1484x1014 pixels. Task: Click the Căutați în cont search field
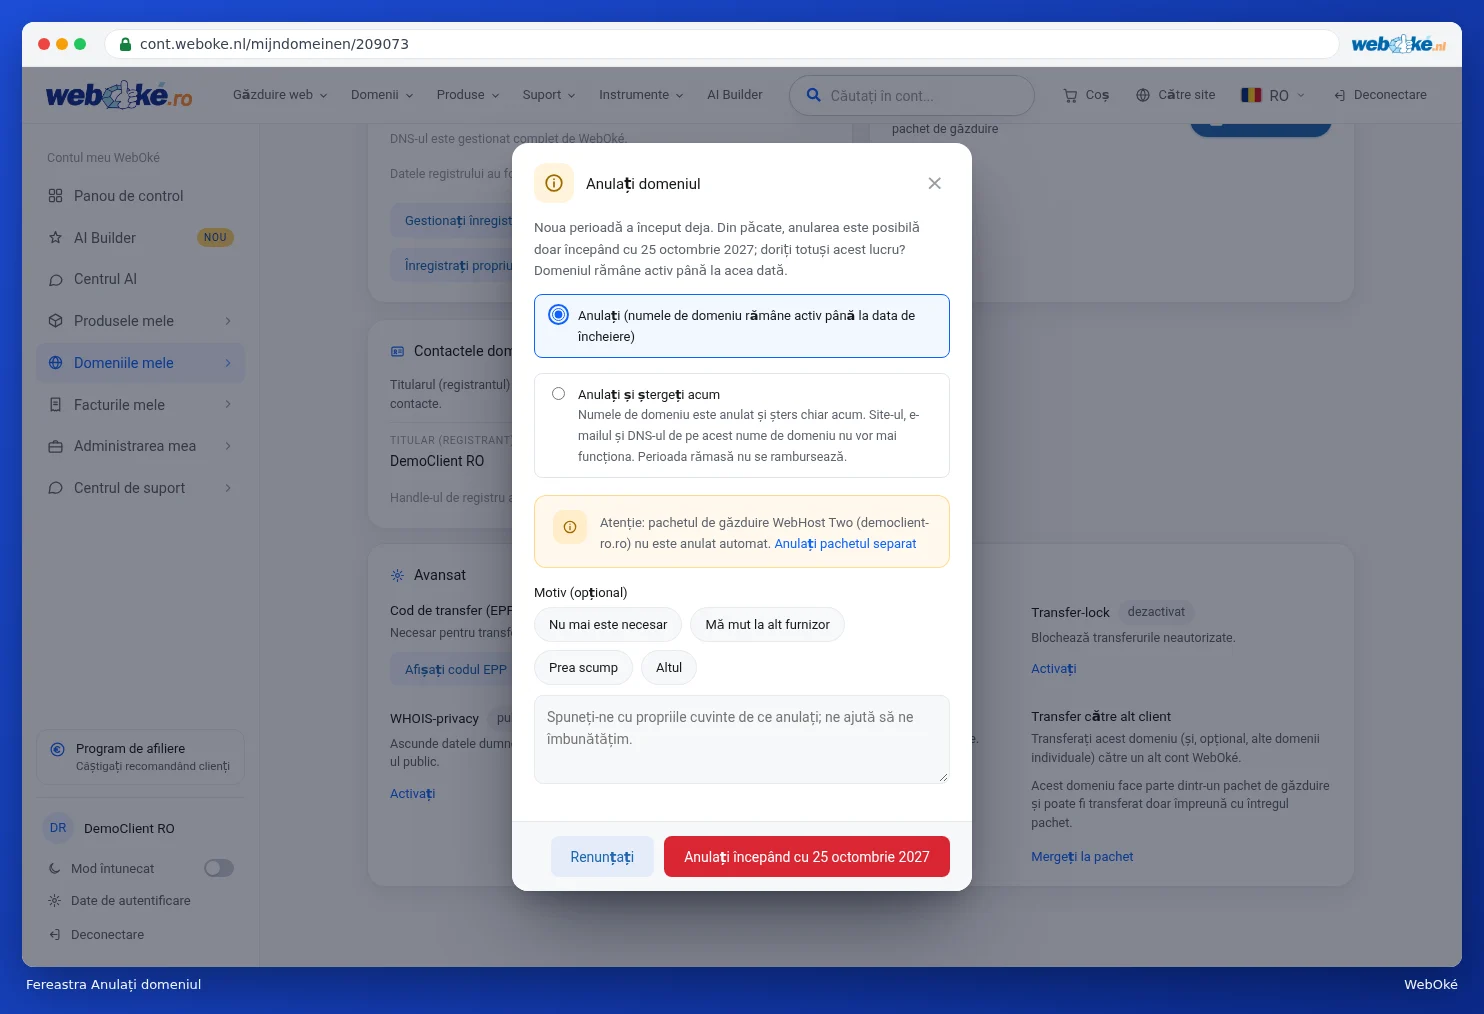(912, 96)
